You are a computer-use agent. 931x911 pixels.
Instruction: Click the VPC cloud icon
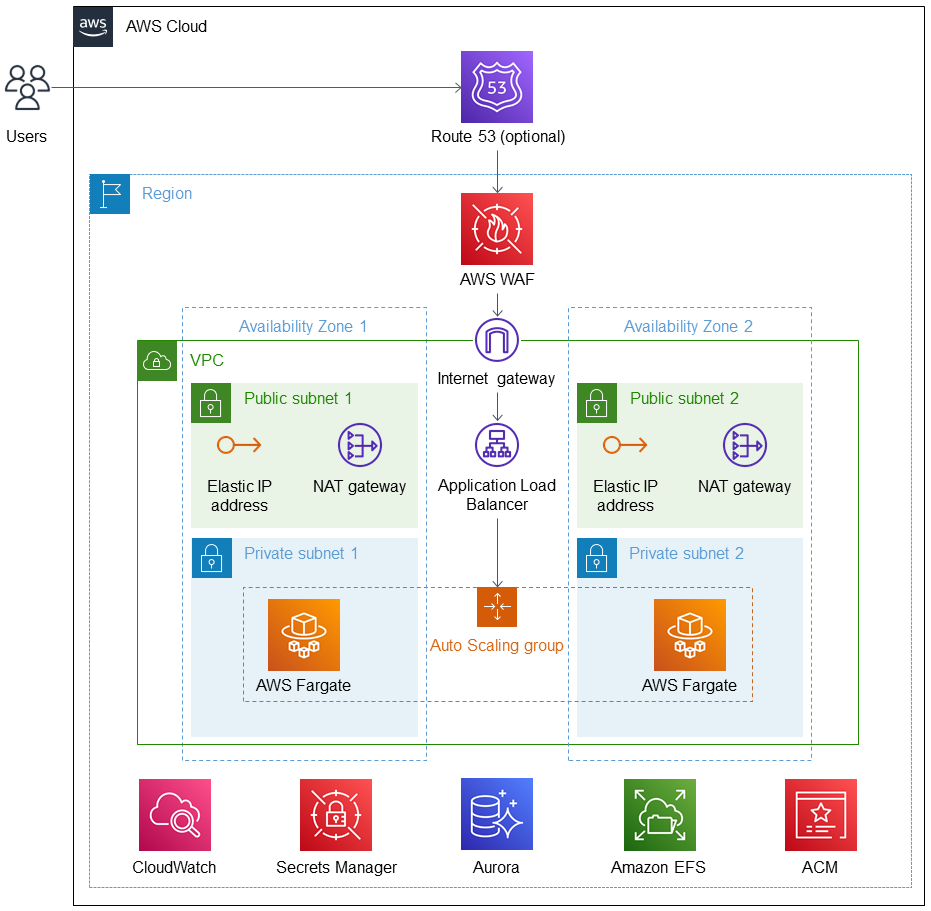point(157,360)
